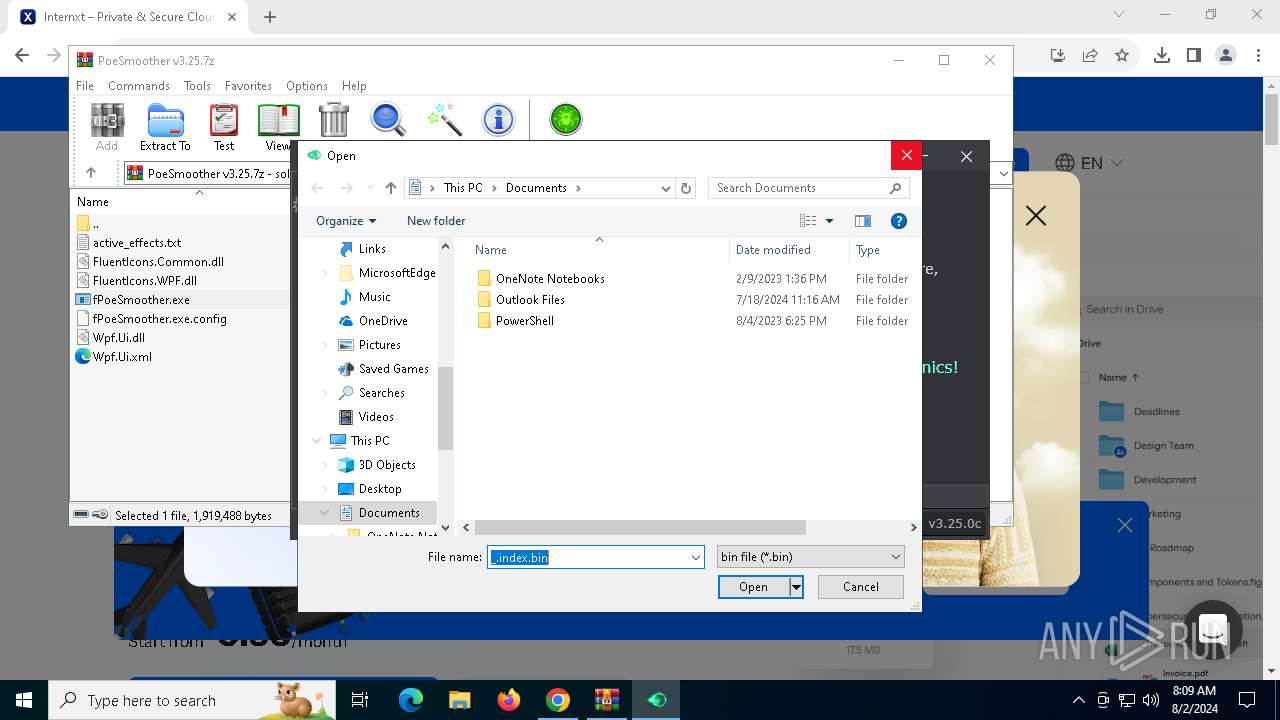1280x720 pixels.
Task: Open the File name history dropdown
Action: [696, 558]
